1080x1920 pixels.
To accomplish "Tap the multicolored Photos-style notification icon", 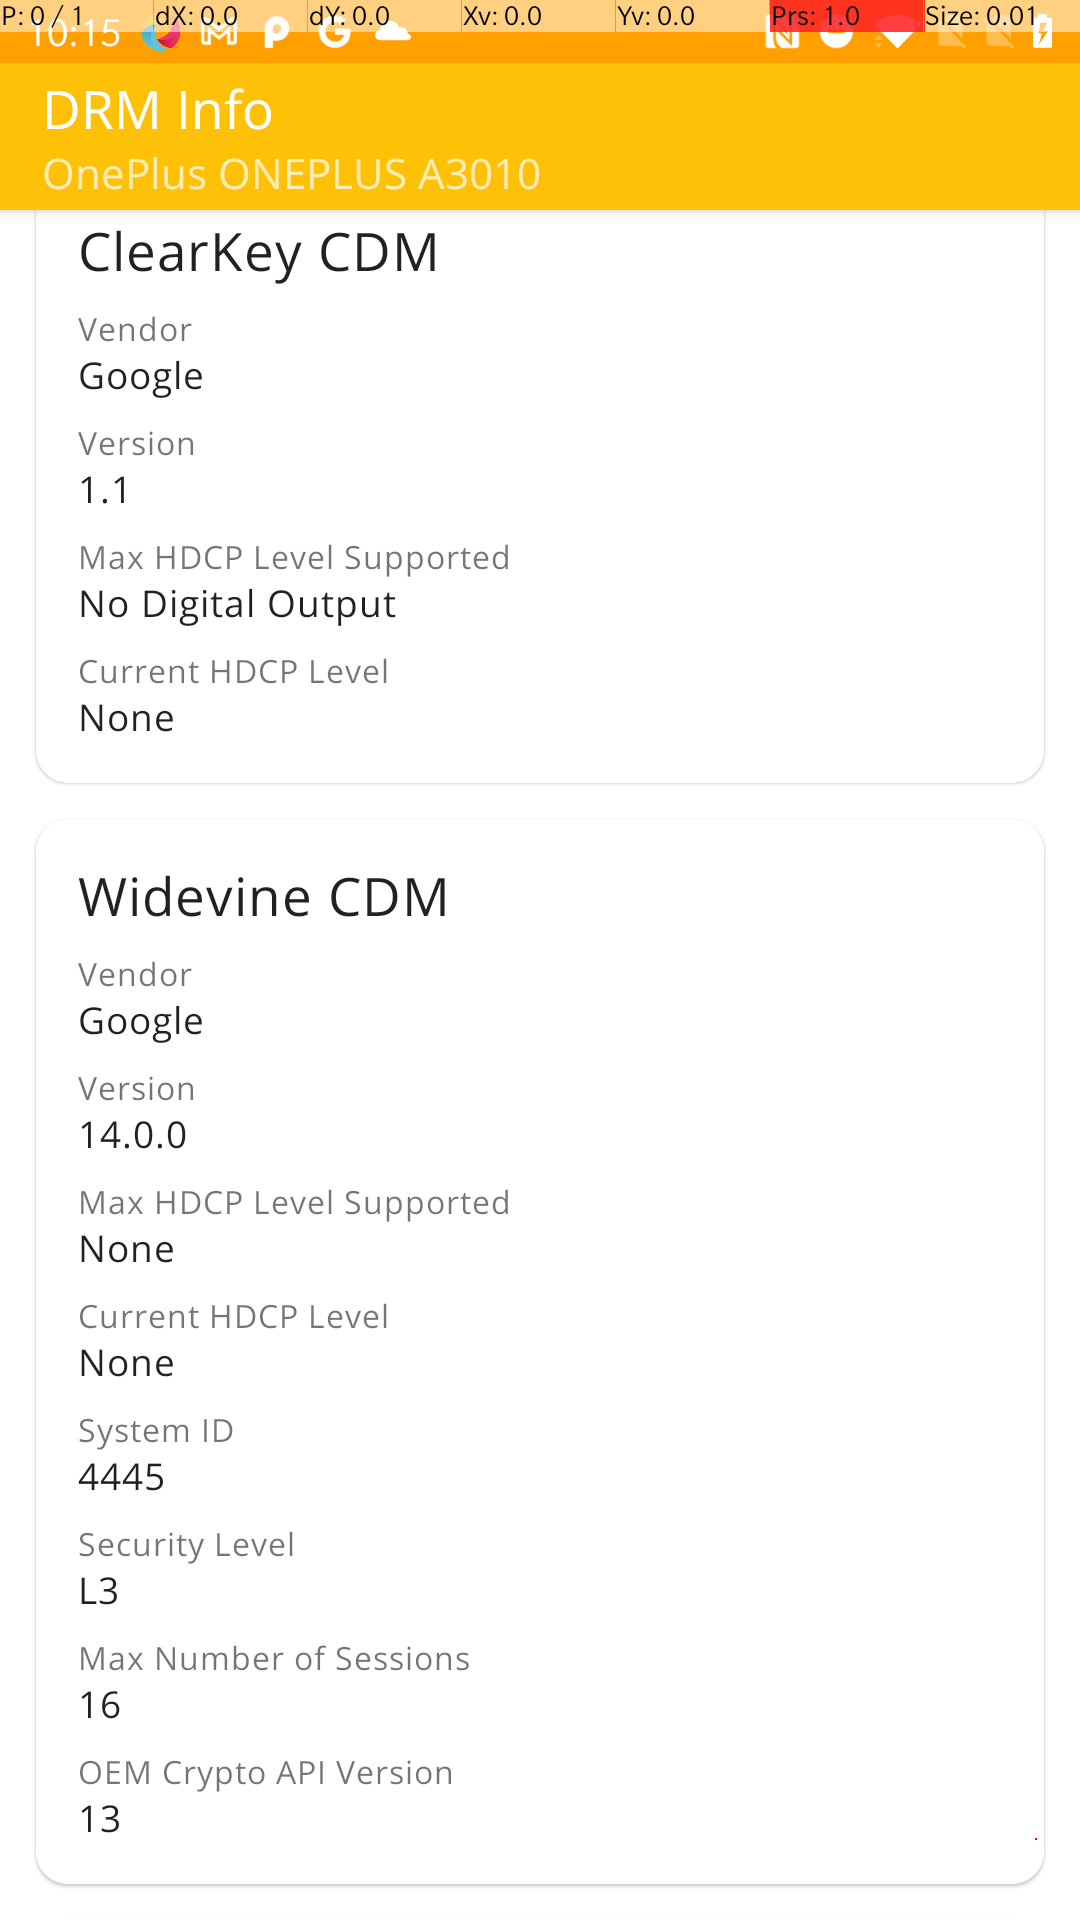I will tap(160, 35).
